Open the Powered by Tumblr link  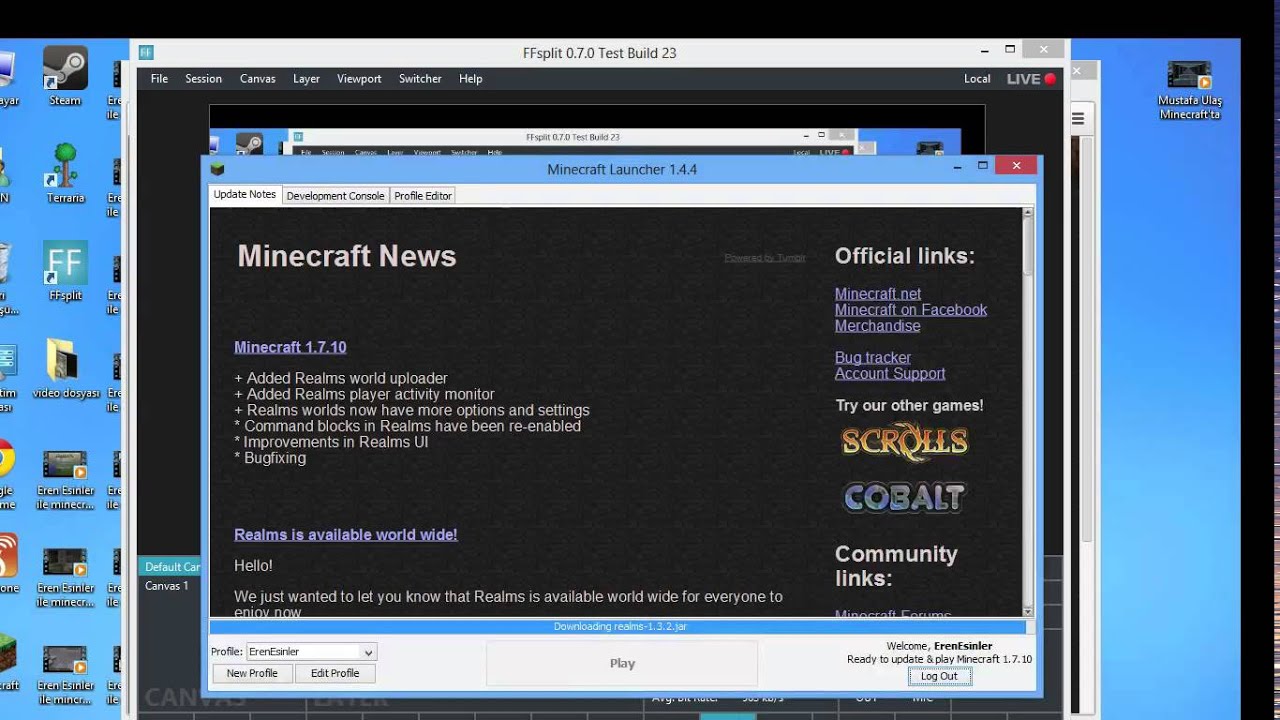click(x=765, y=258)
